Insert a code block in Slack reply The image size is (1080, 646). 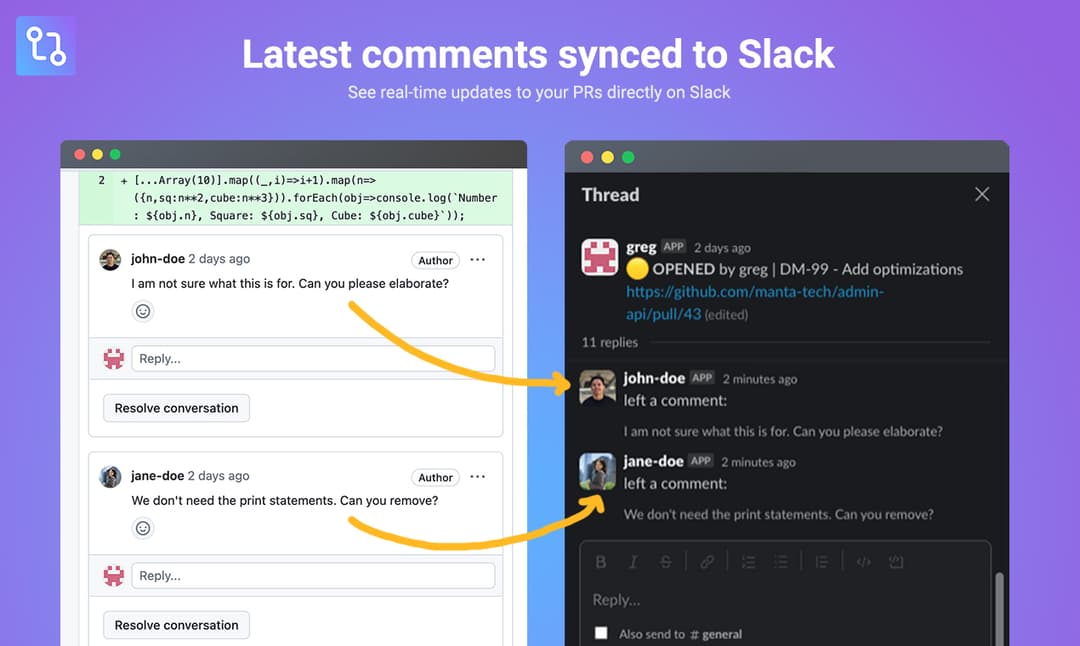[x=895, y=562]
